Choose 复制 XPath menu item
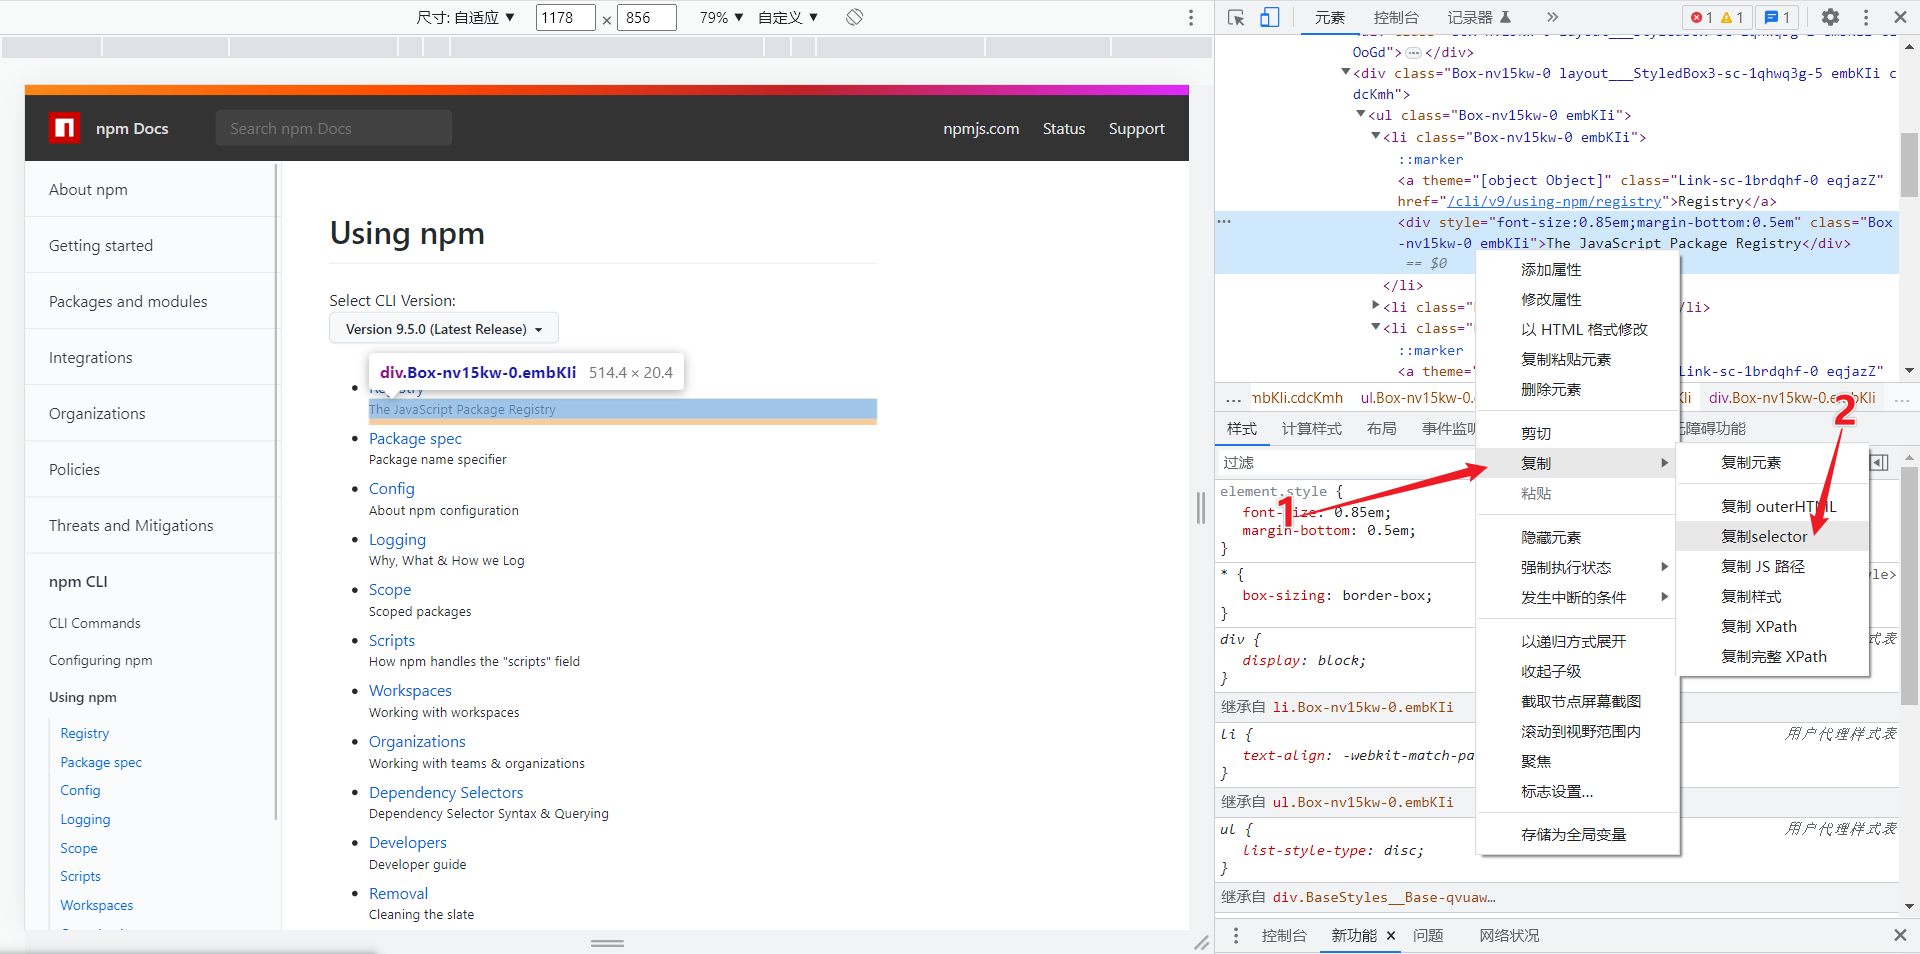The height and width of the screenshot is (954, 1920). coord(1772,627)
